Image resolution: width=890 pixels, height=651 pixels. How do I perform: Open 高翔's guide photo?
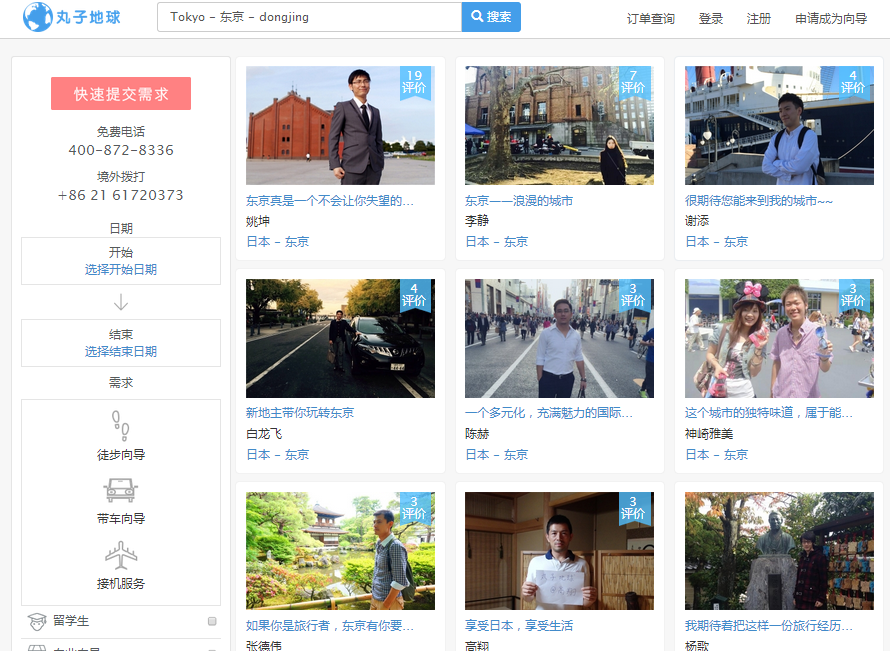[559, 551]
